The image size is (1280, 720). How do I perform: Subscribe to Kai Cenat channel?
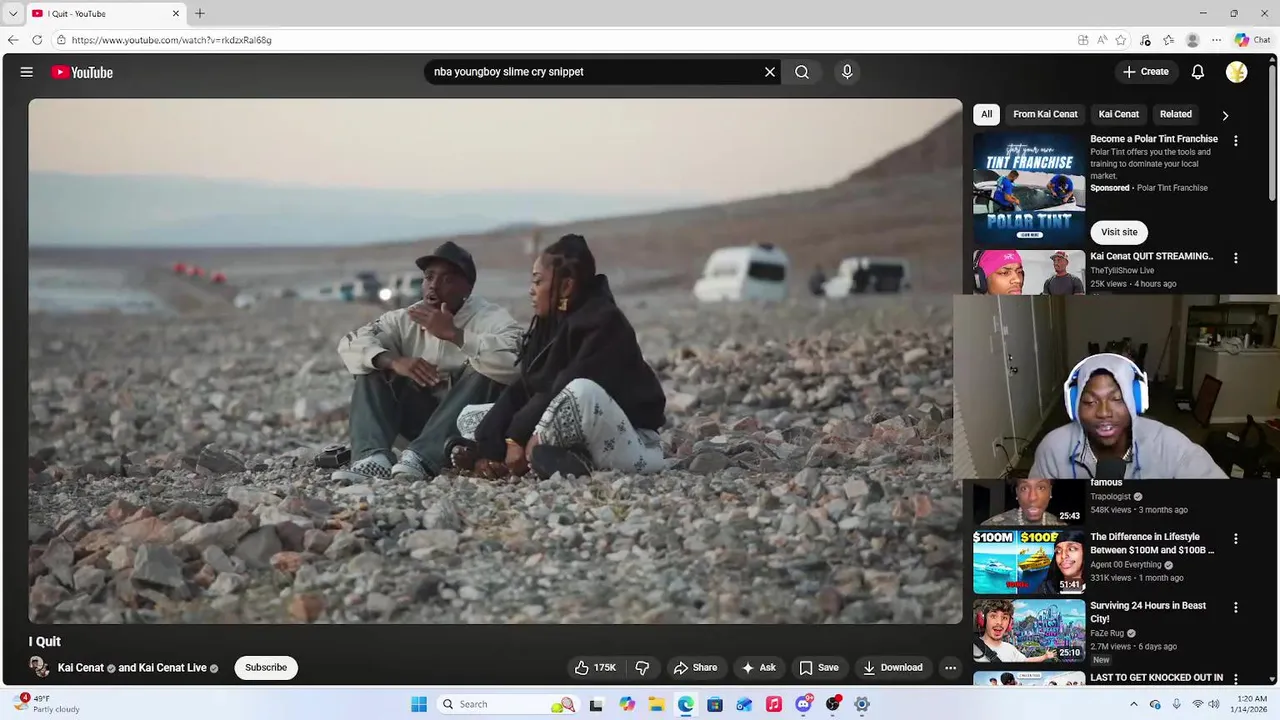266,668
